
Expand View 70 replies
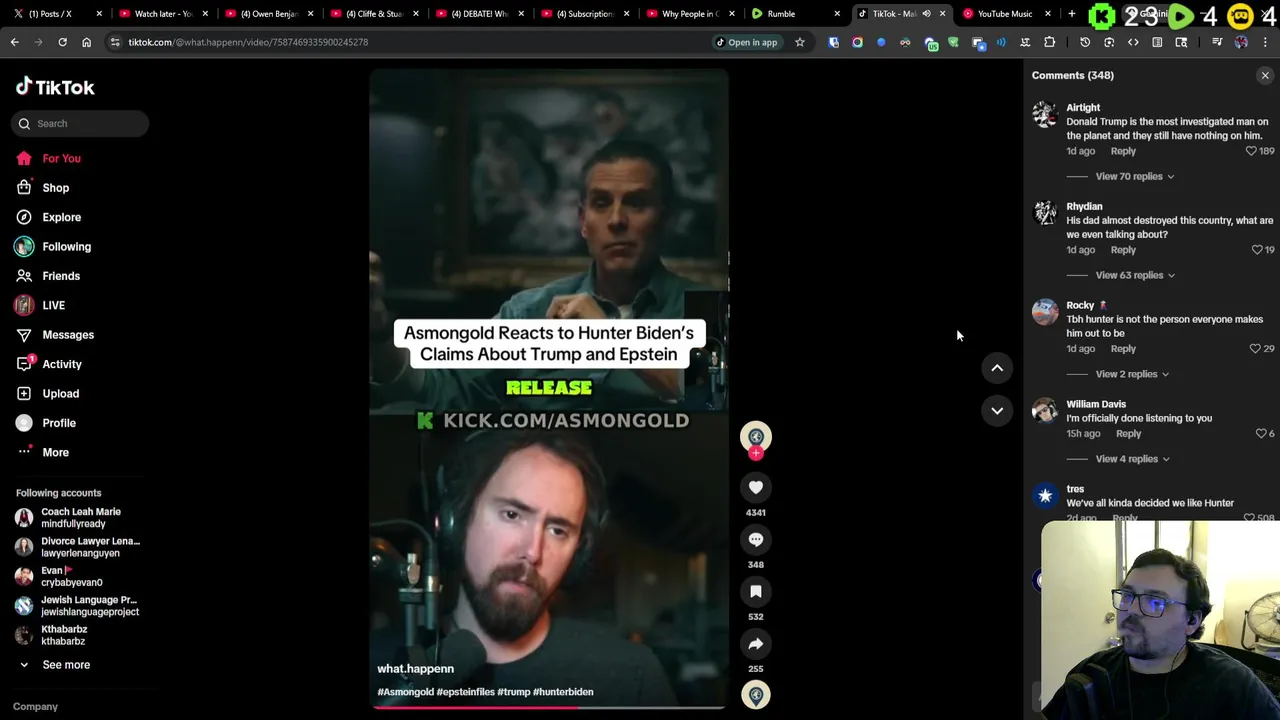pyautogui.click(x=1134, y=176)
